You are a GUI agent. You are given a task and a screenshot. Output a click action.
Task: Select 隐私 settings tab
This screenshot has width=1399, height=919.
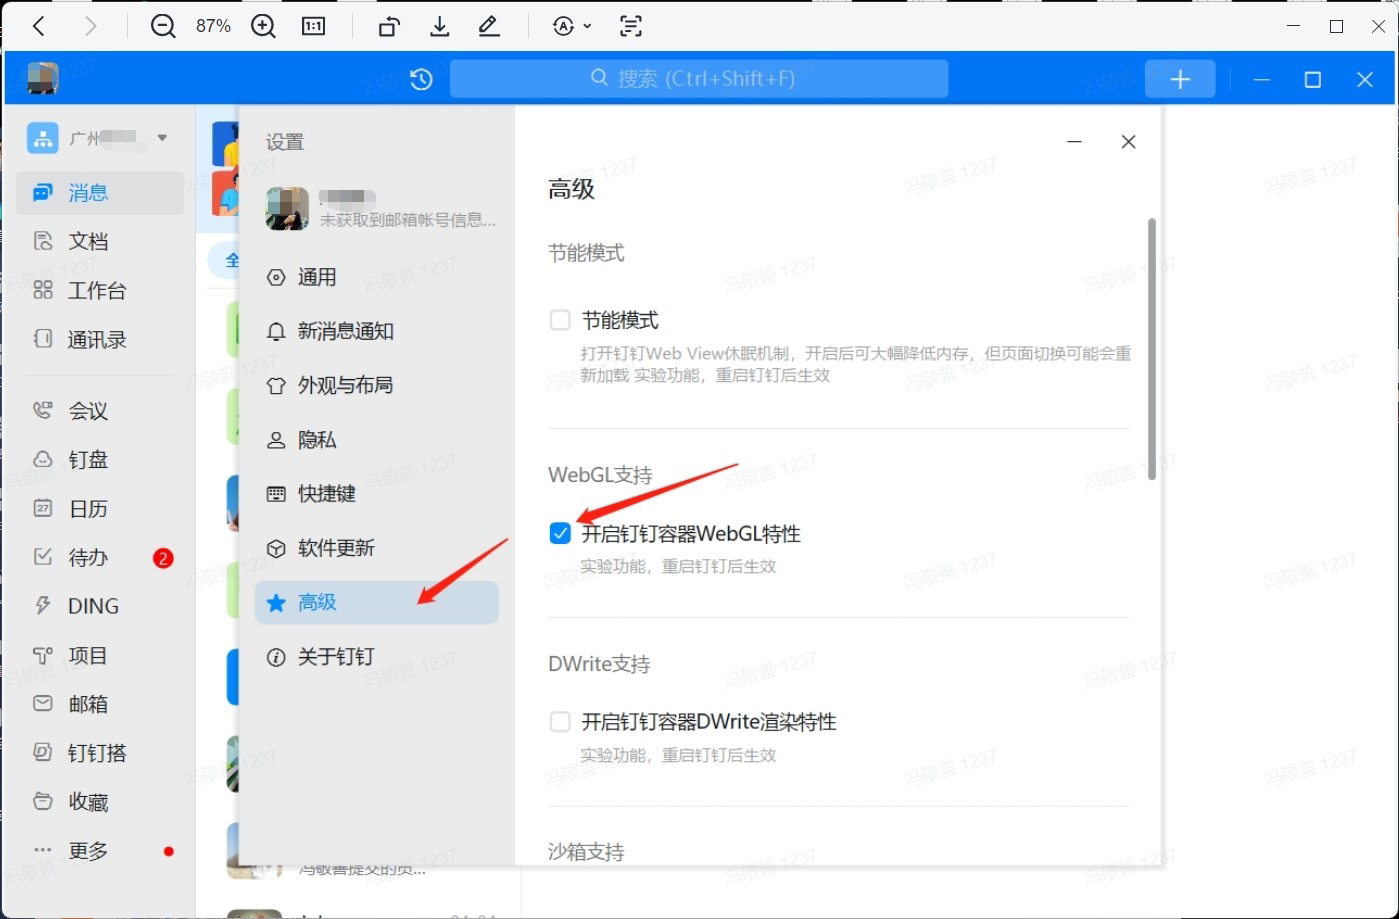[x=376, y=439]
